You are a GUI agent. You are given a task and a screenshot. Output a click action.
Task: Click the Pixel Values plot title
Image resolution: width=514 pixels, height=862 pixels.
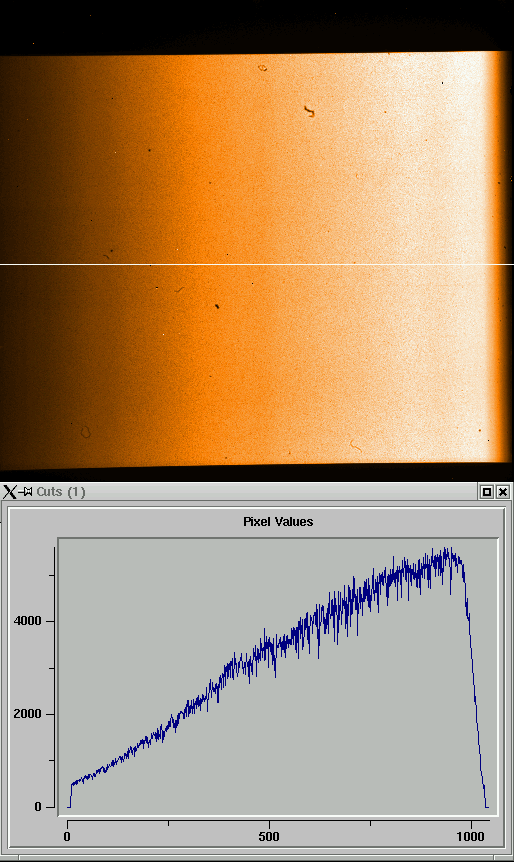pyautogui.click(x=278, y=522)
